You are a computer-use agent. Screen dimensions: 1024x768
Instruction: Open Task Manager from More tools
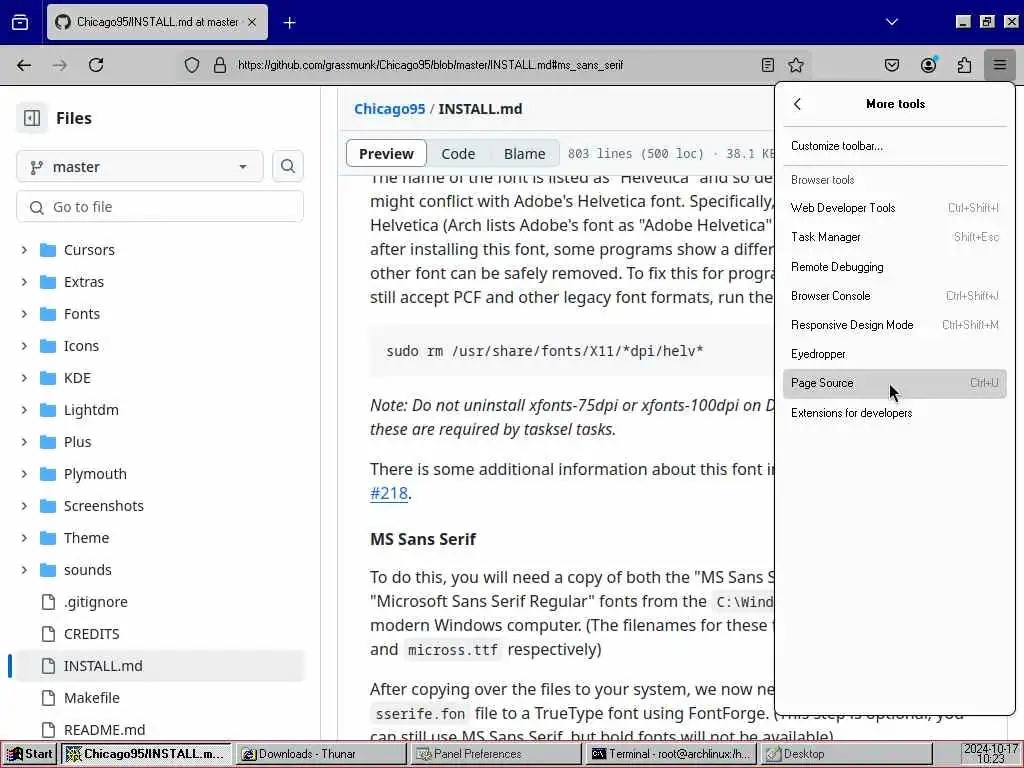coord(895,237)
